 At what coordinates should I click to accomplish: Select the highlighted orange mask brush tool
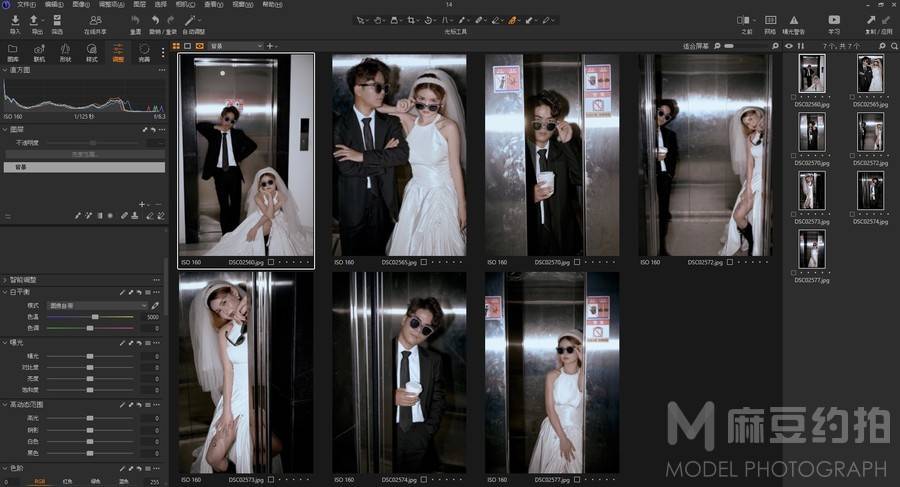512,20
